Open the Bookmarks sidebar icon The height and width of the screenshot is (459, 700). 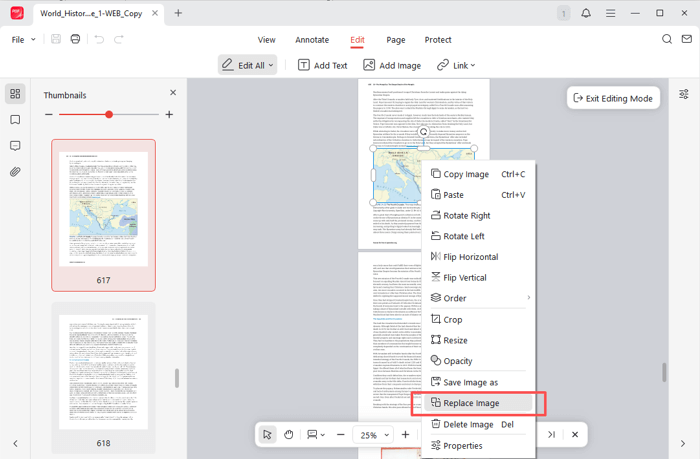[x=15, y=120]
